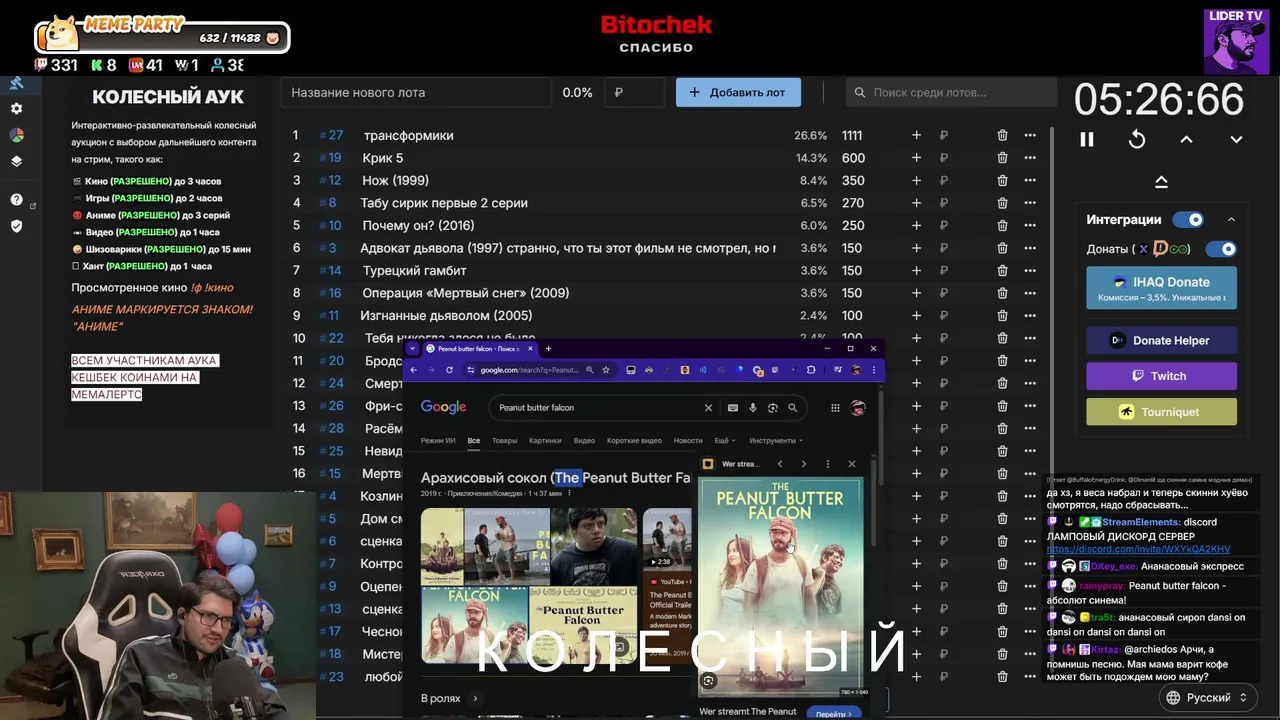Show next image in preview panel
The image size is (1280, 720).
pos(803,464)
